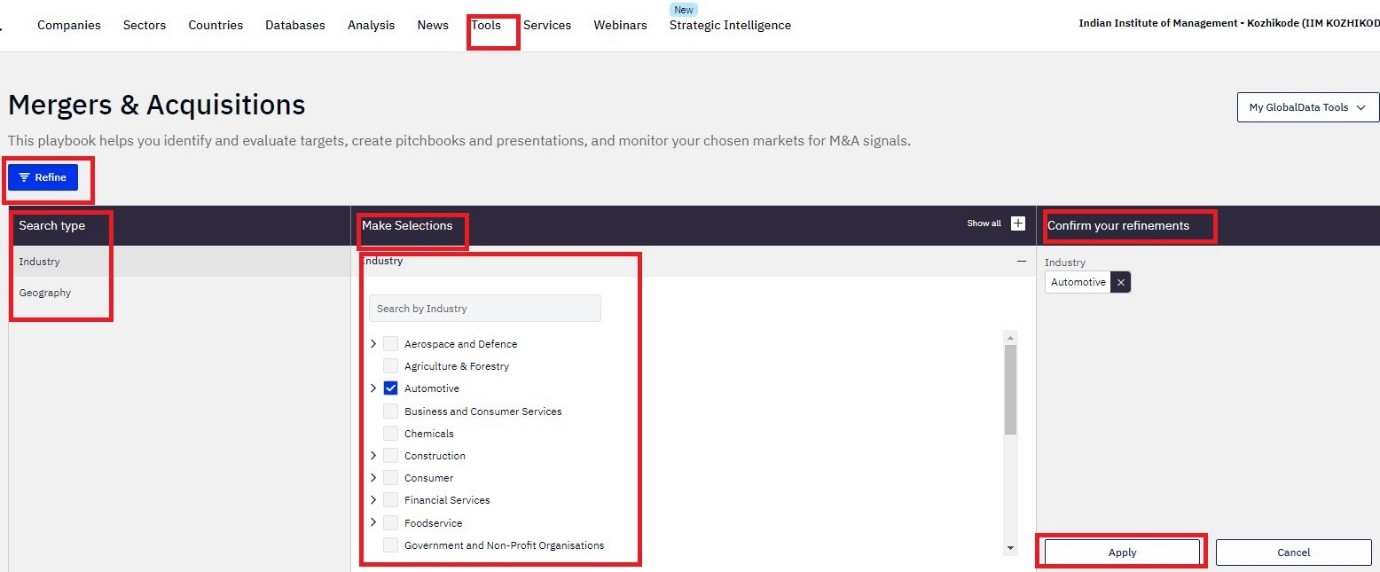Expand the Automotive sub-industries

tap(373, 389)
